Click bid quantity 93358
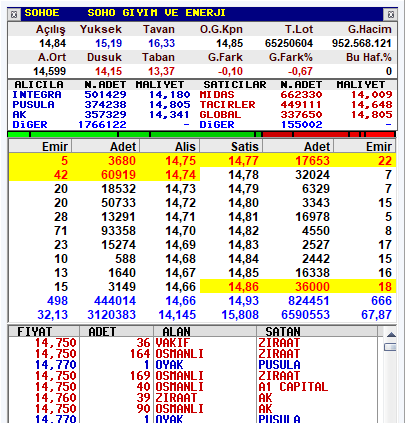 coord(119,231)
